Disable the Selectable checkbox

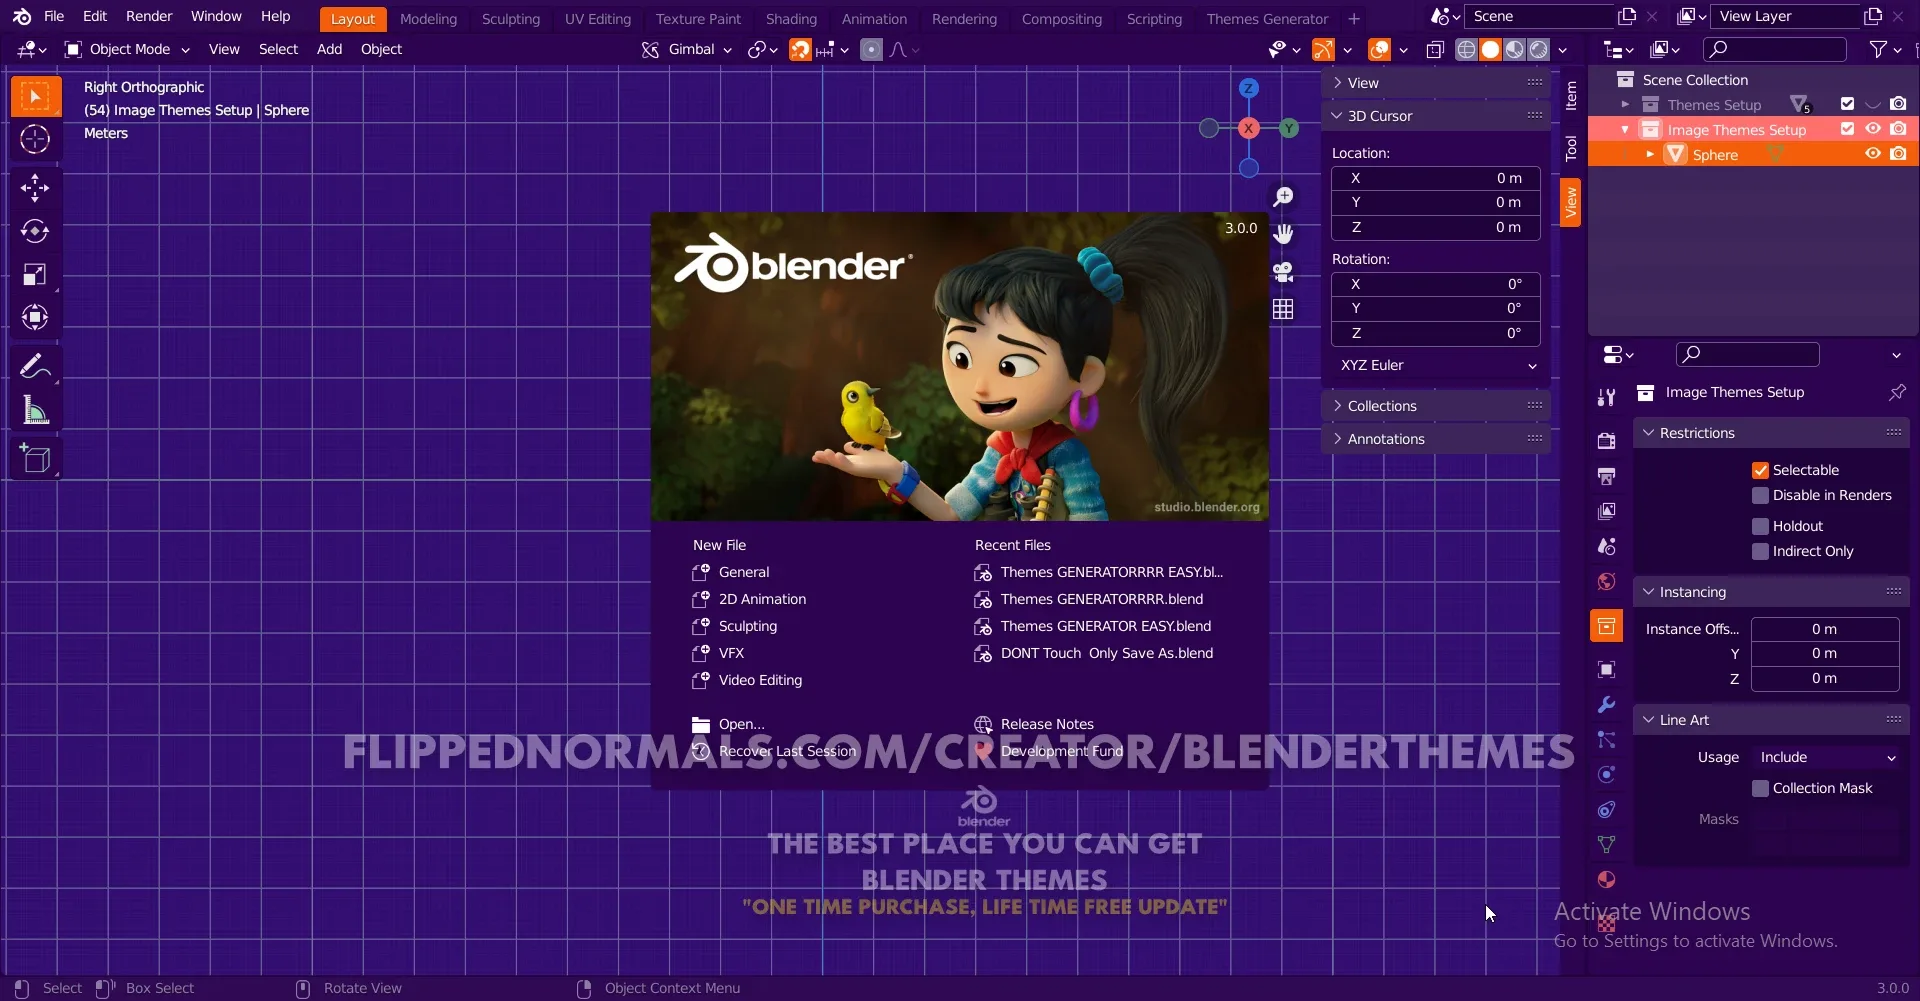(1760, 470)
